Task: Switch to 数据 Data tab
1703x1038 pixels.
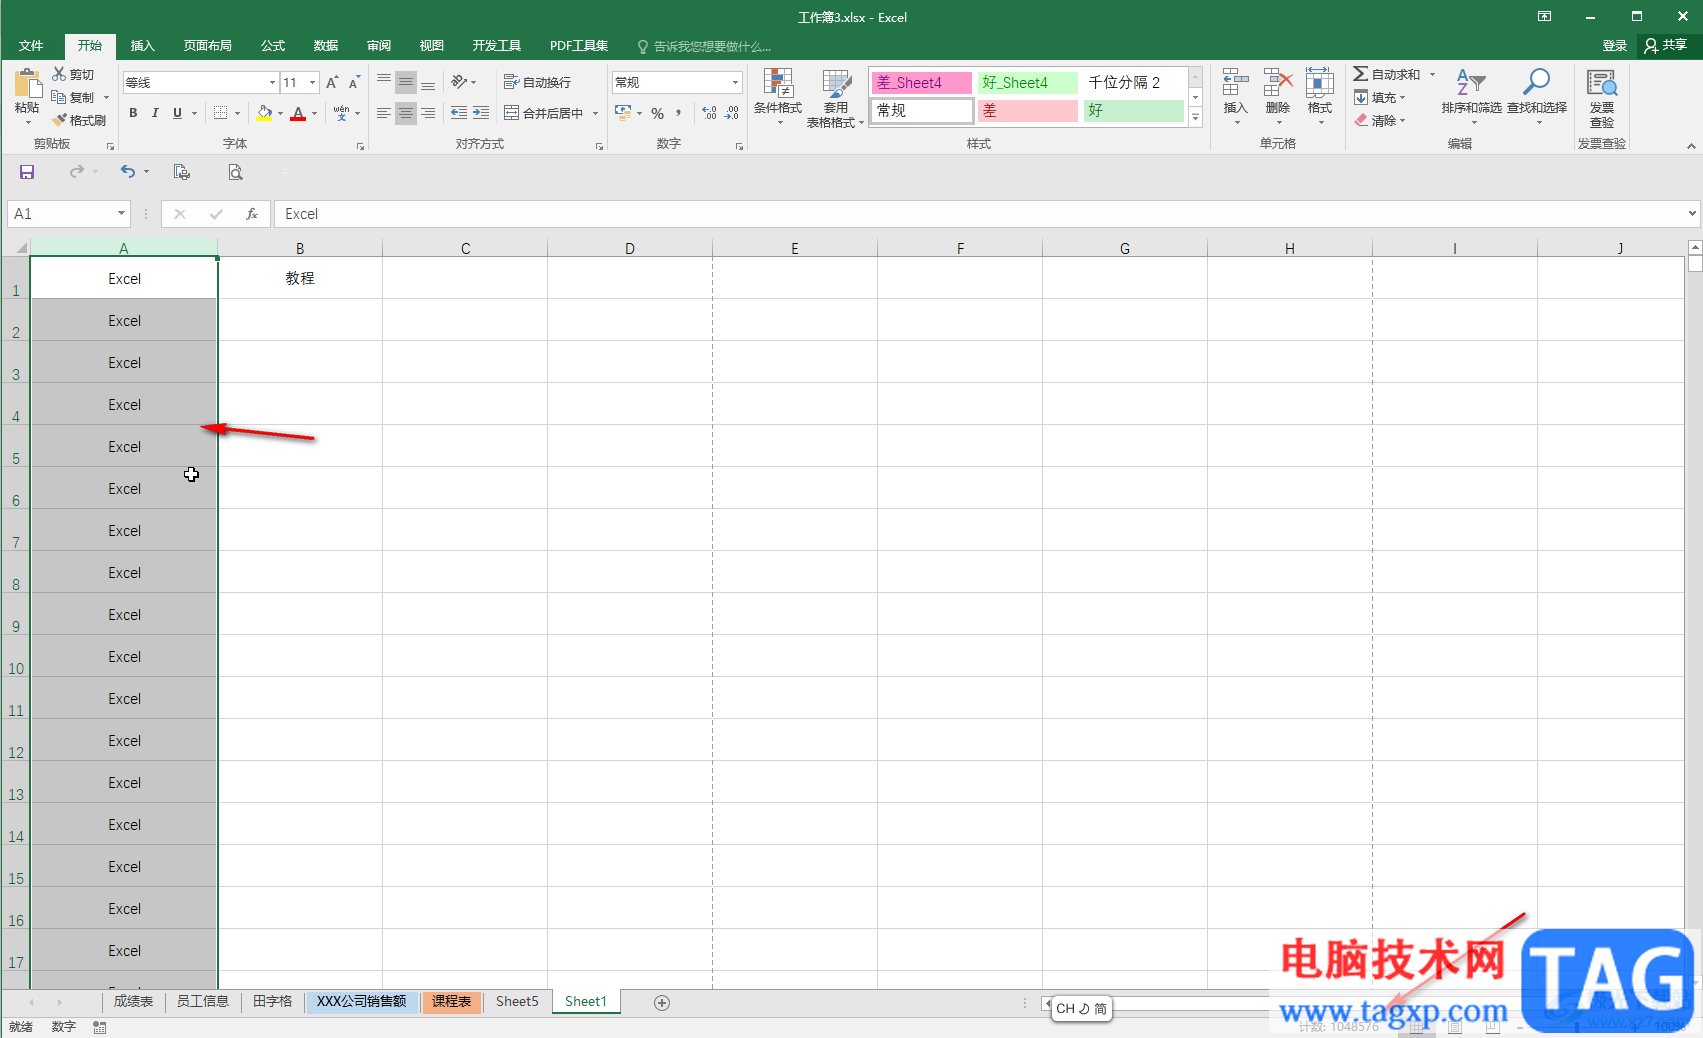Action: coord(326,46)
